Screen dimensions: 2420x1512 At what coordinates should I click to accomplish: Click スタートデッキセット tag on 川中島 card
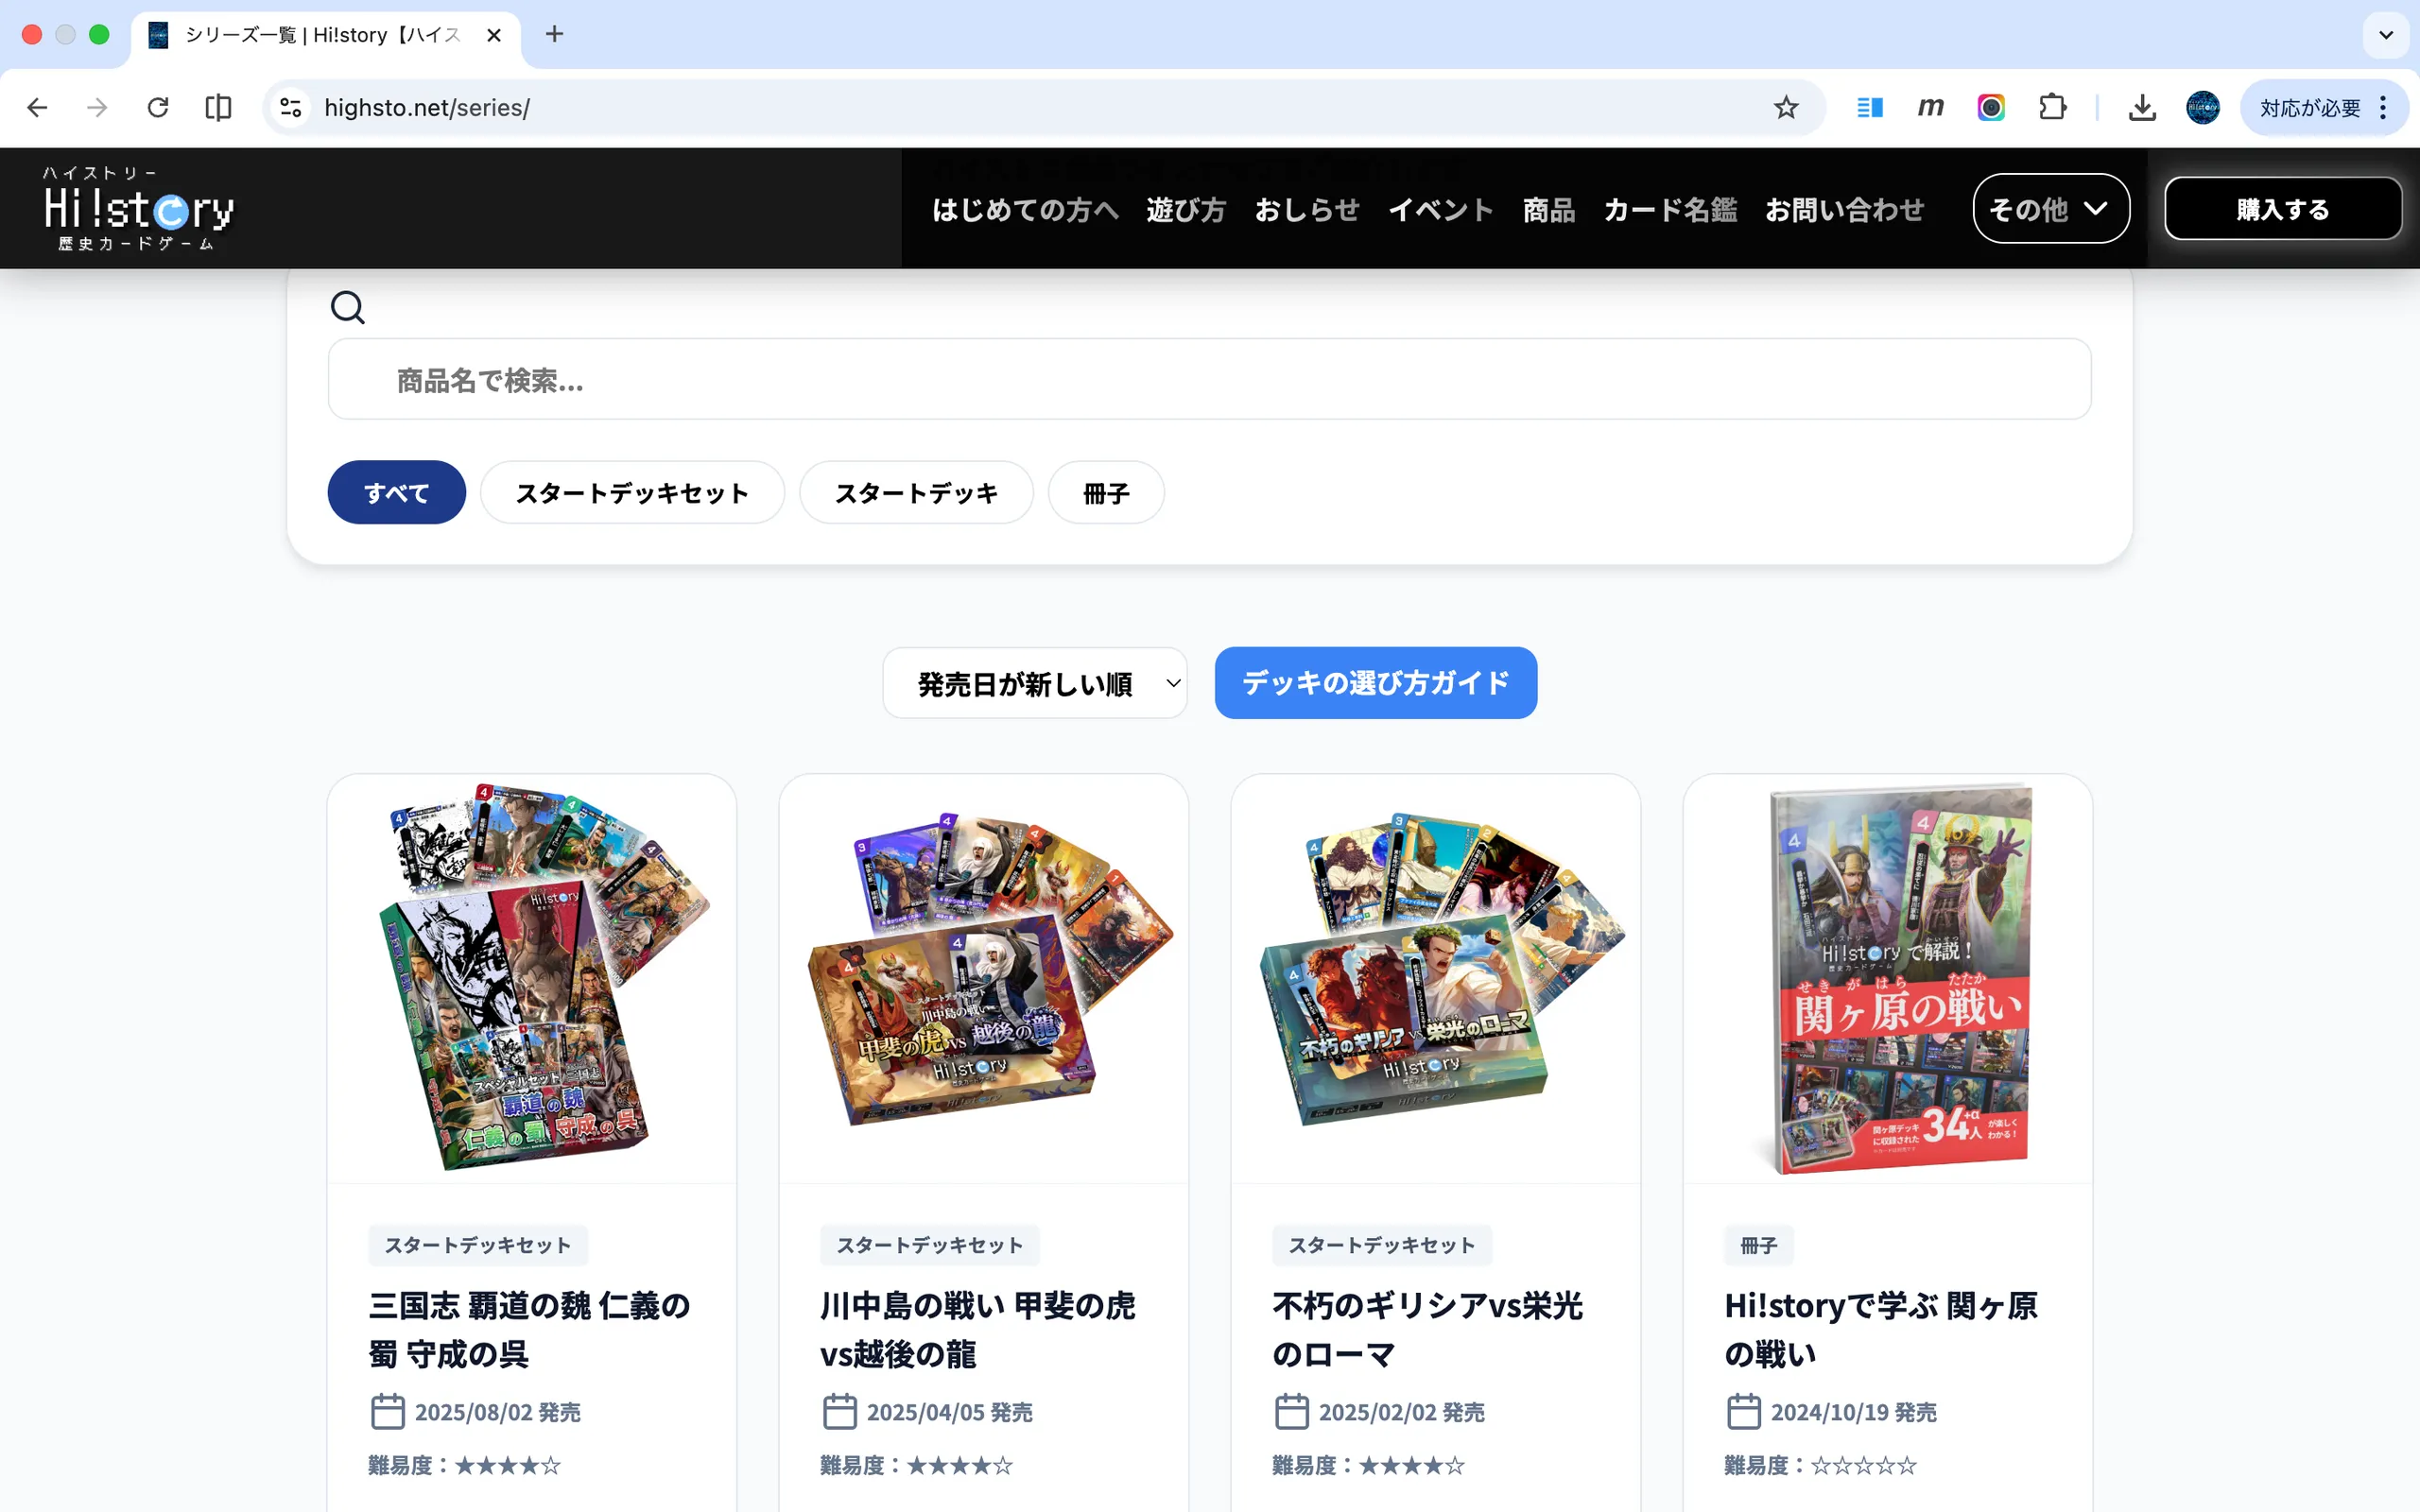point(930,1245)
